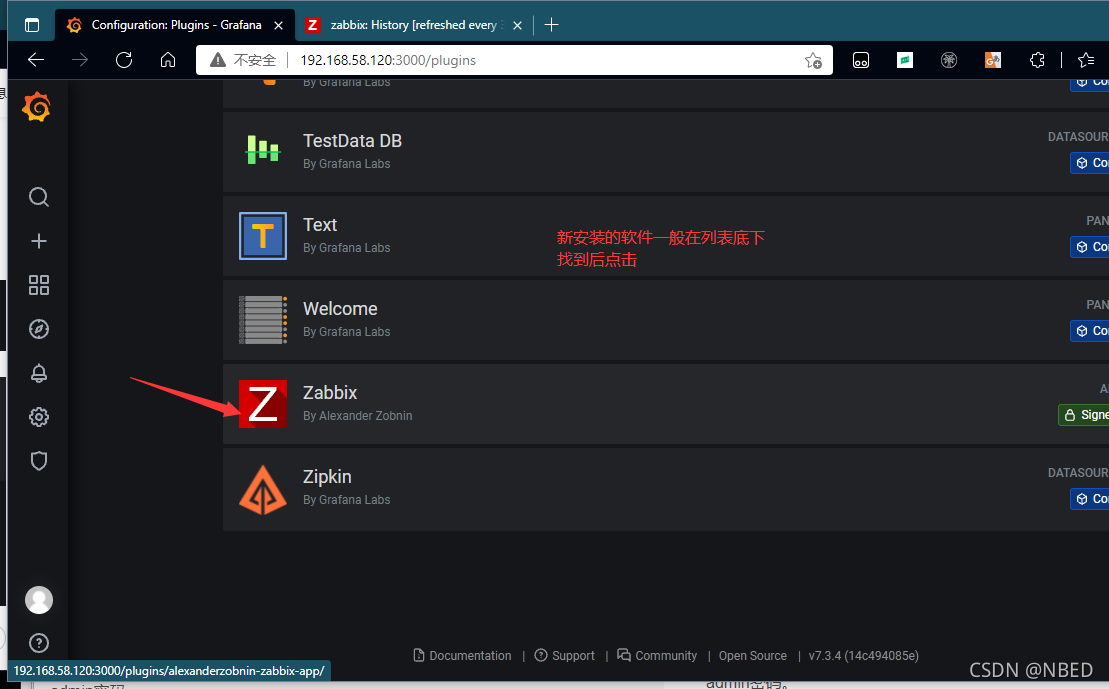Open the Open Source footer link
Viewport: 1109px width, 689px height.
pos(753,656)
